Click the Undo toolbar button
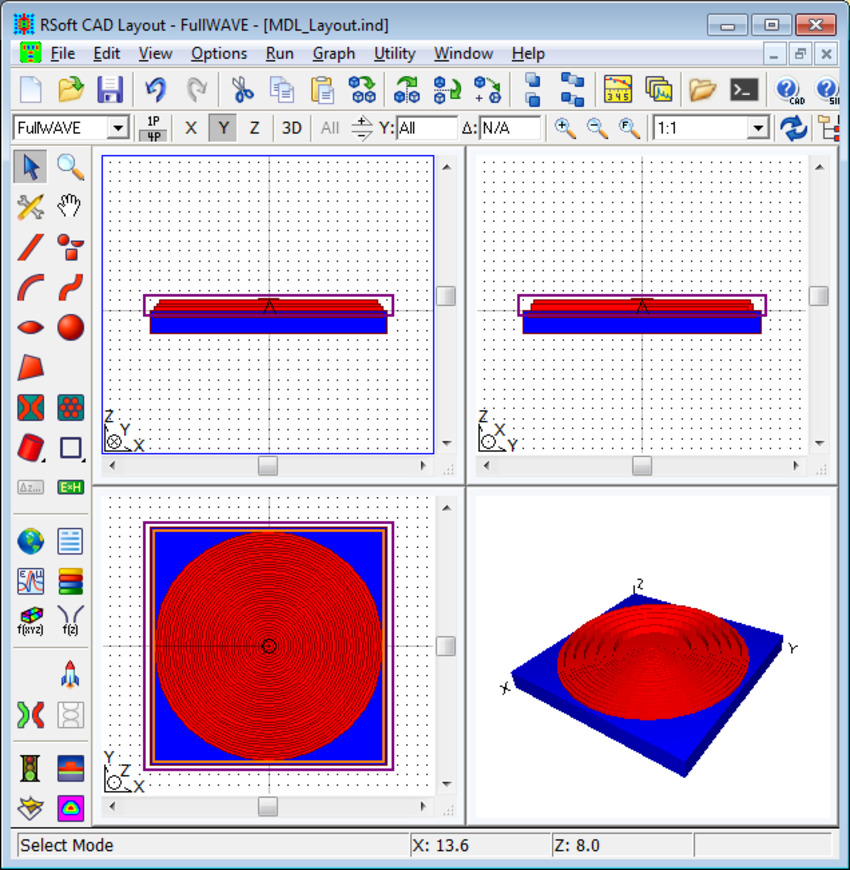Viewport: 850px width, 870px height. [155, 90]
